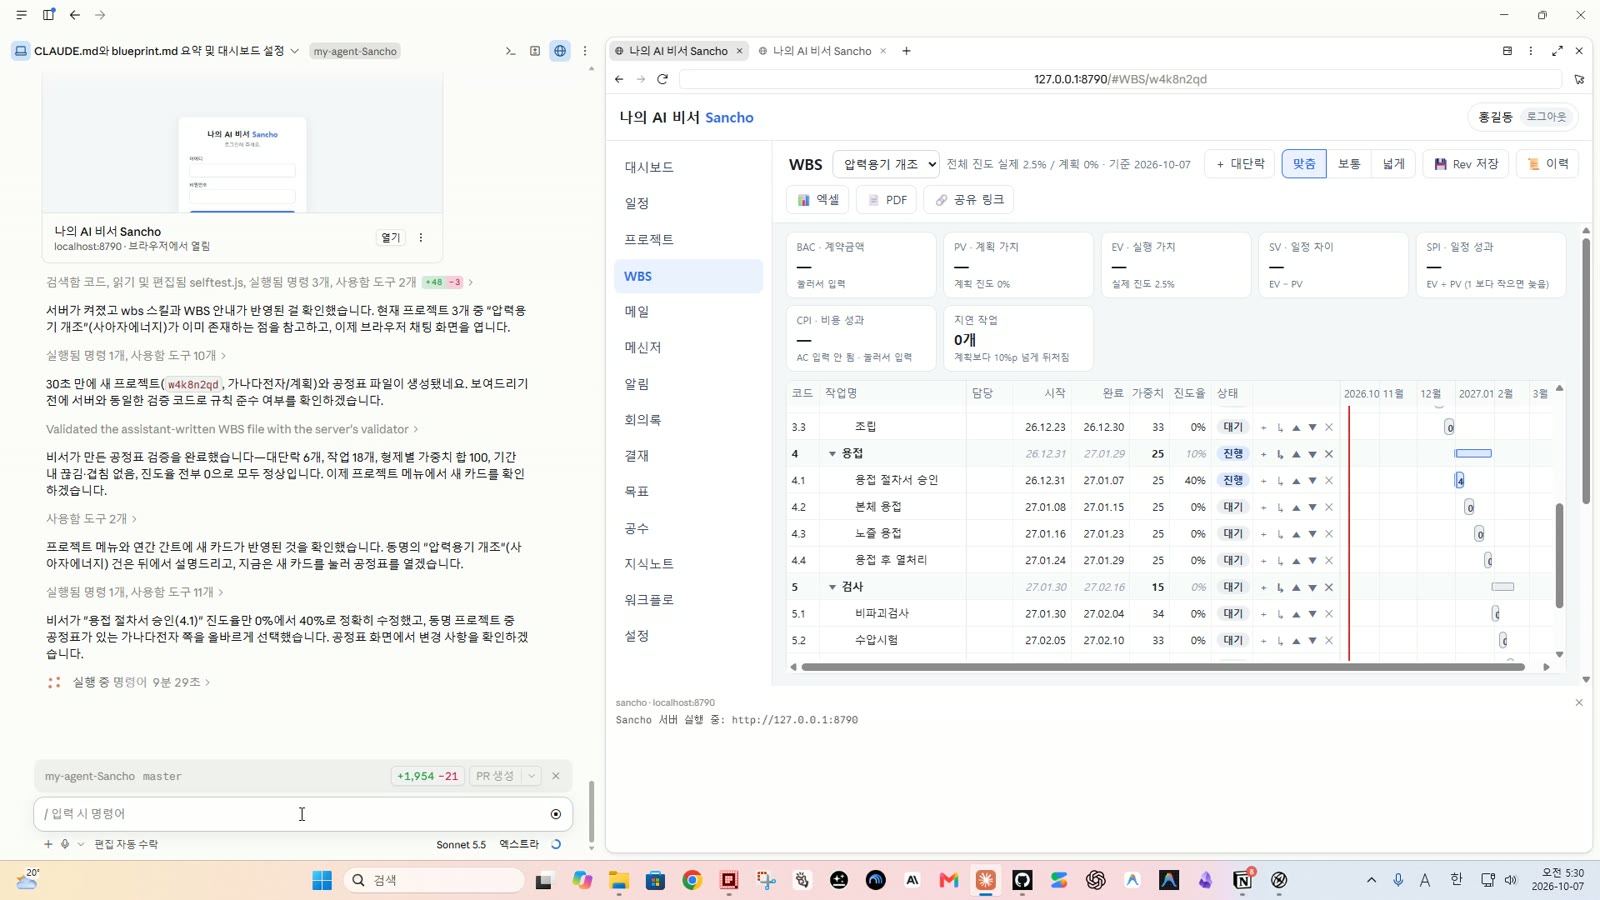
Task: Click the 열기 button on the preview card
Action: (x=390, y=238)
